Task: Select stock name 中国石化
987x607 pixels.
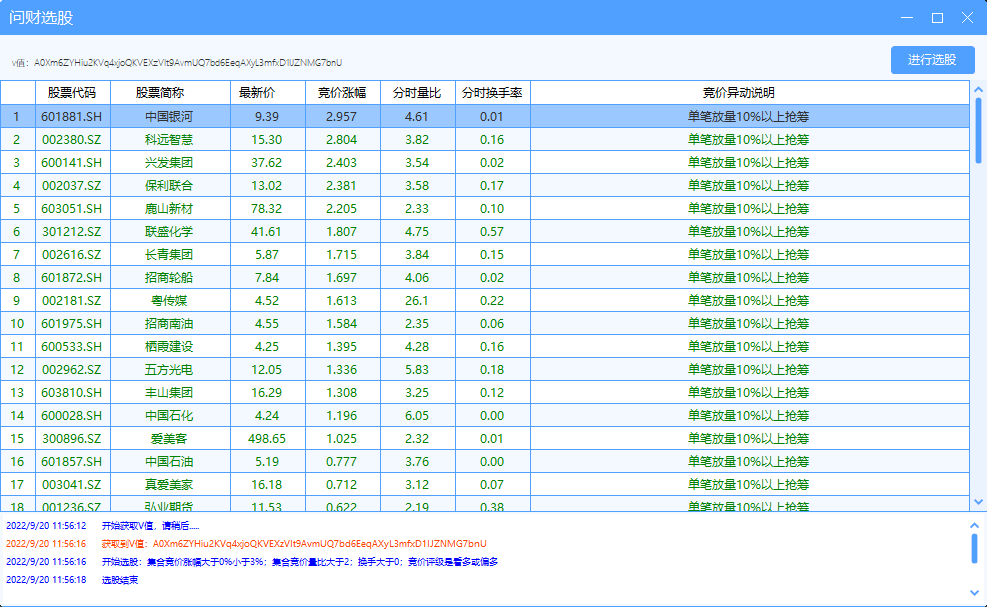Action: [x=169, y=416]
